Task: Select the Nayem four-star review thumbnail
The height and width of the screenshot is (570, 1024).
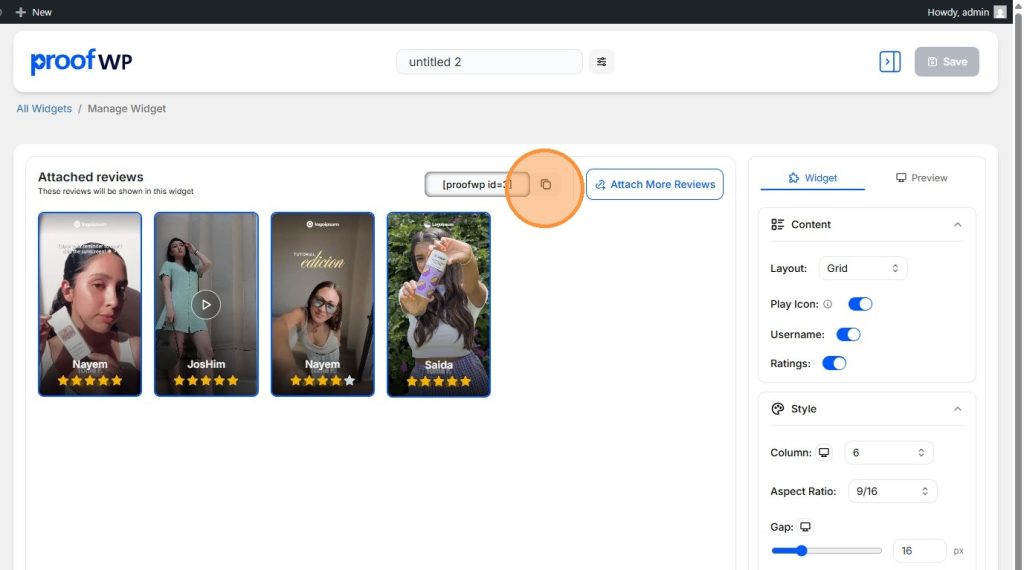Action: (x=323, y=304)
